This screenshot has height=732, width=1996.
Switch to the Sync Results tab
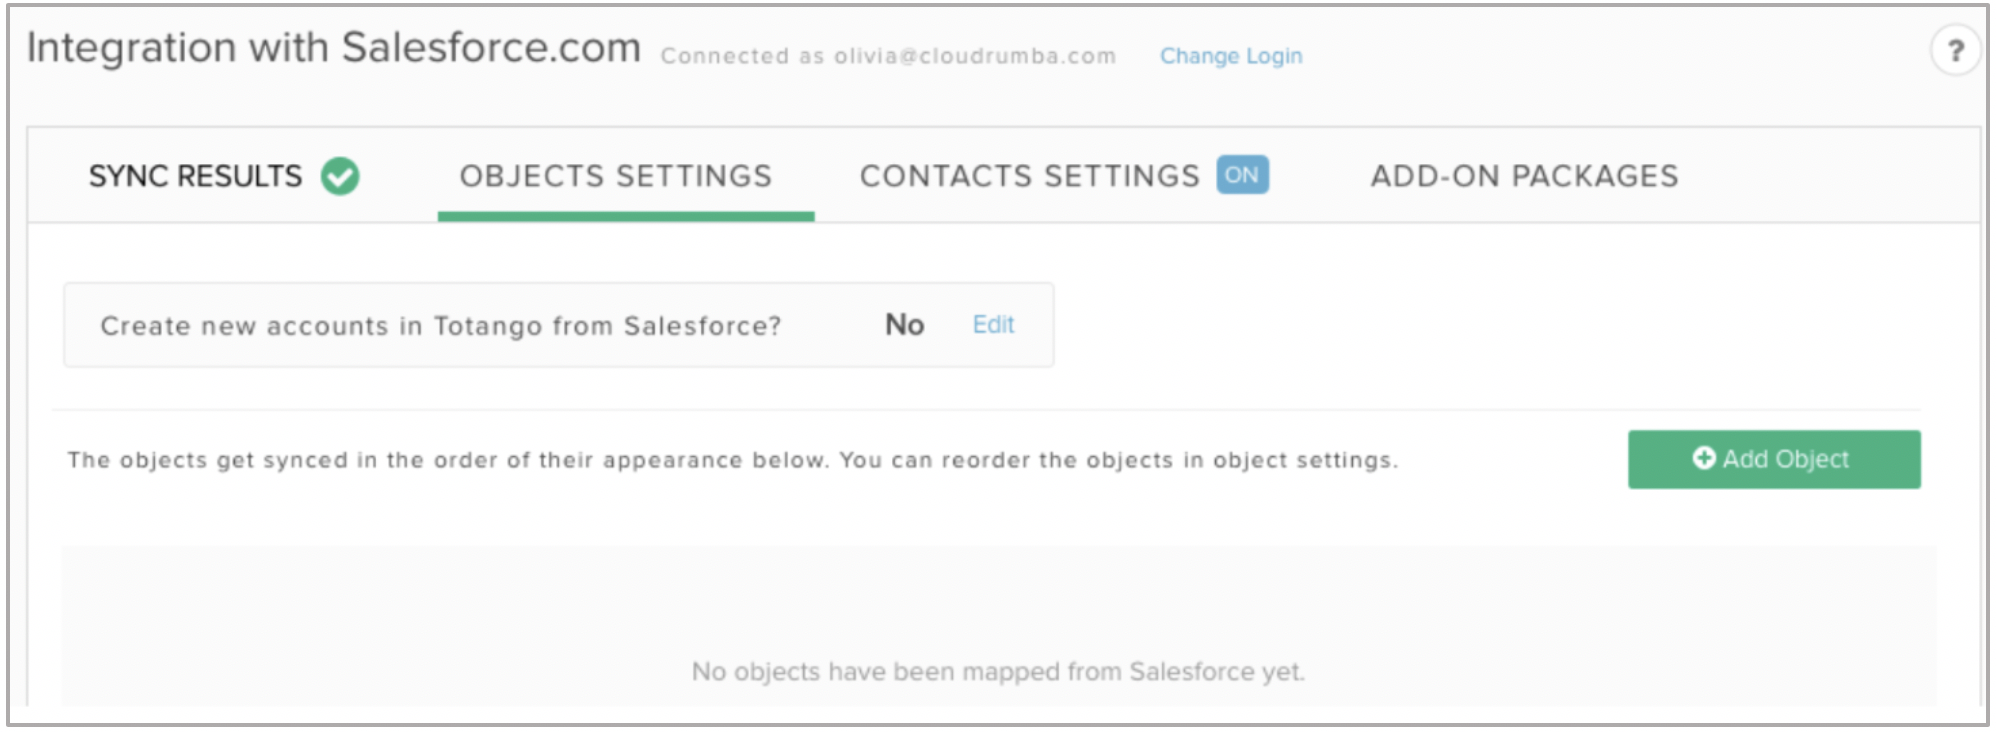point(195,176)
